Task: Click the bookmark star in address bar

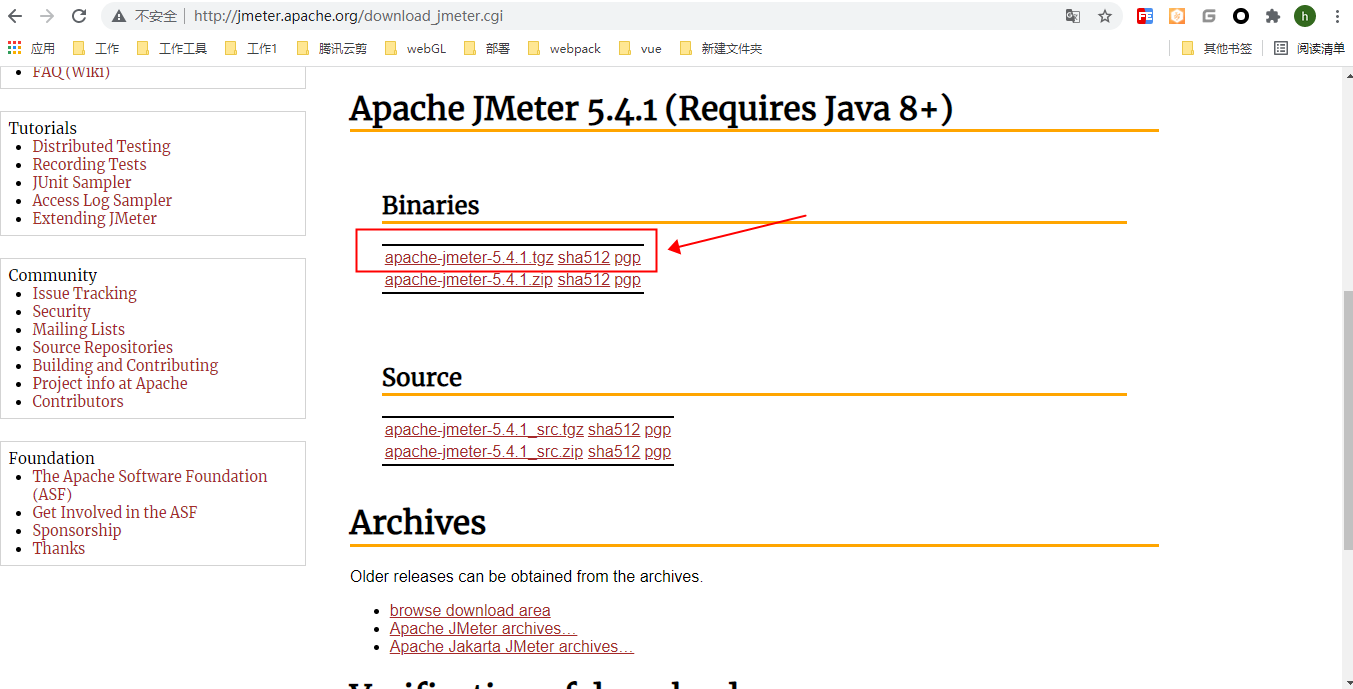Action: 1105,15
